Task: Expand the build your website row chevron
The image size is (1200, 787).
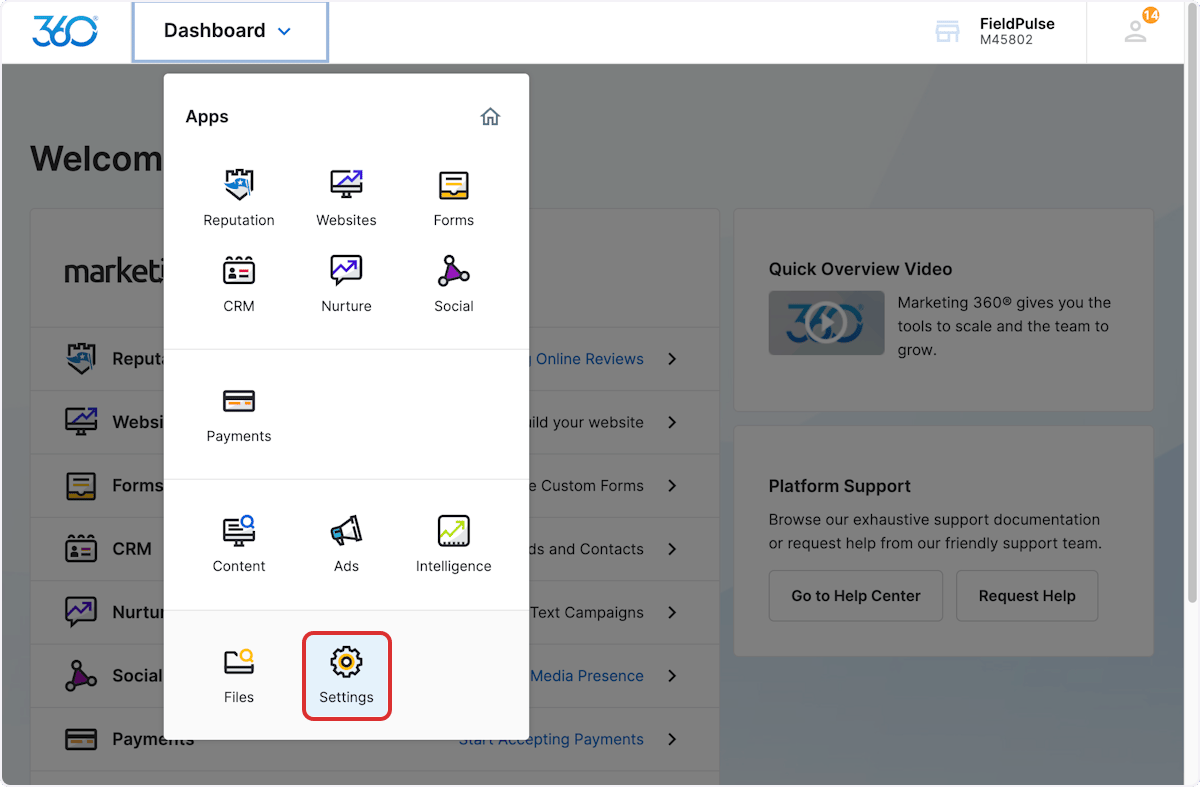Action: point(672,422)
